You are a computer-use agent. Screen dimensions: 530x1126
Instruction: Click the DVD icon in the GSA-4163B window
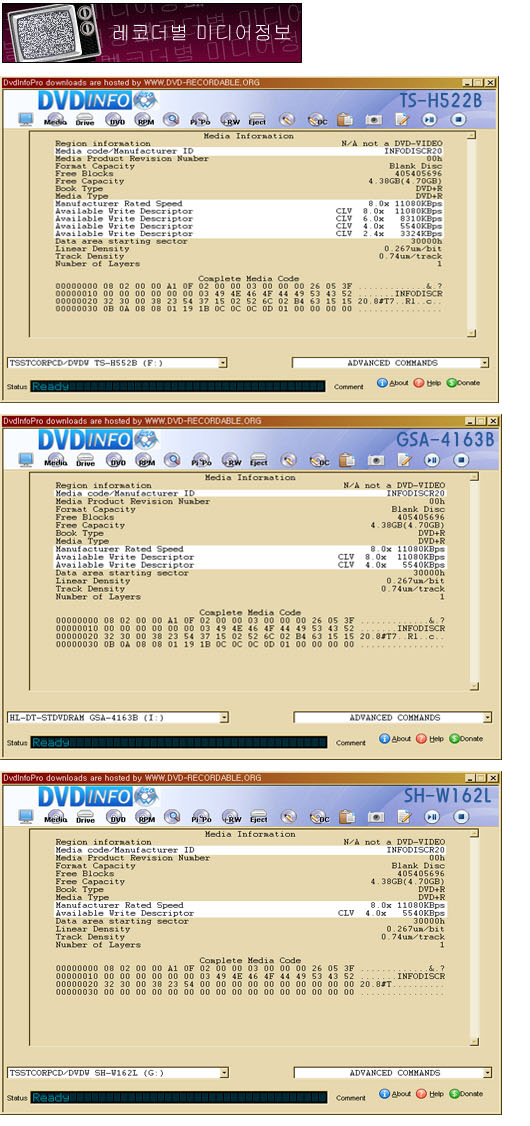[x=116, y=459]
